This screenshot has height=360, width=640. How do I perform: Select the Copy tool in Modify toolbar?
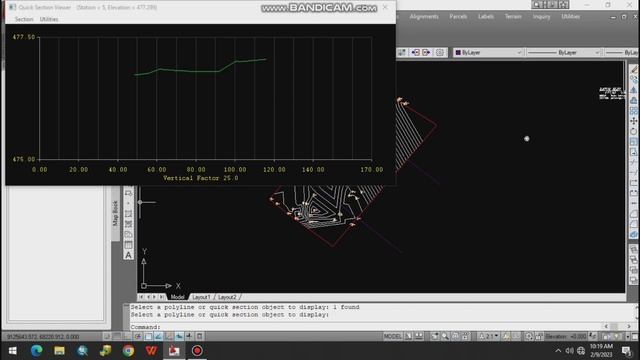[633, 80]
